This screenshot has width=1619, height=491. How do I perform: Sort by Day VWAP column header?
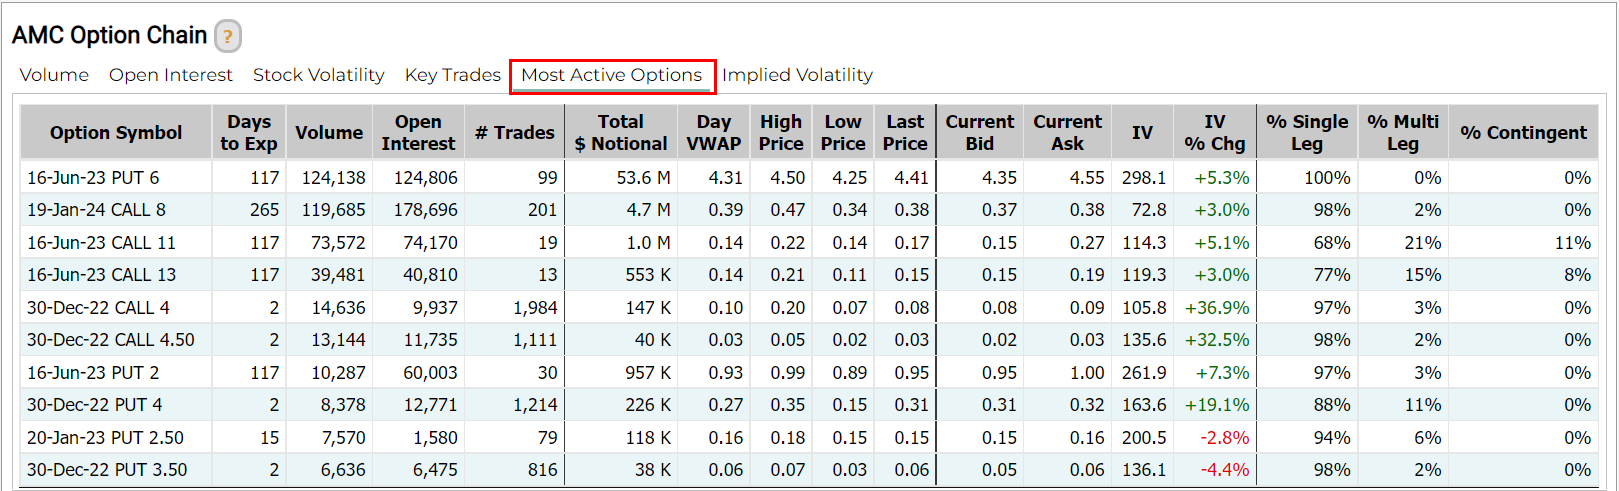713,133
